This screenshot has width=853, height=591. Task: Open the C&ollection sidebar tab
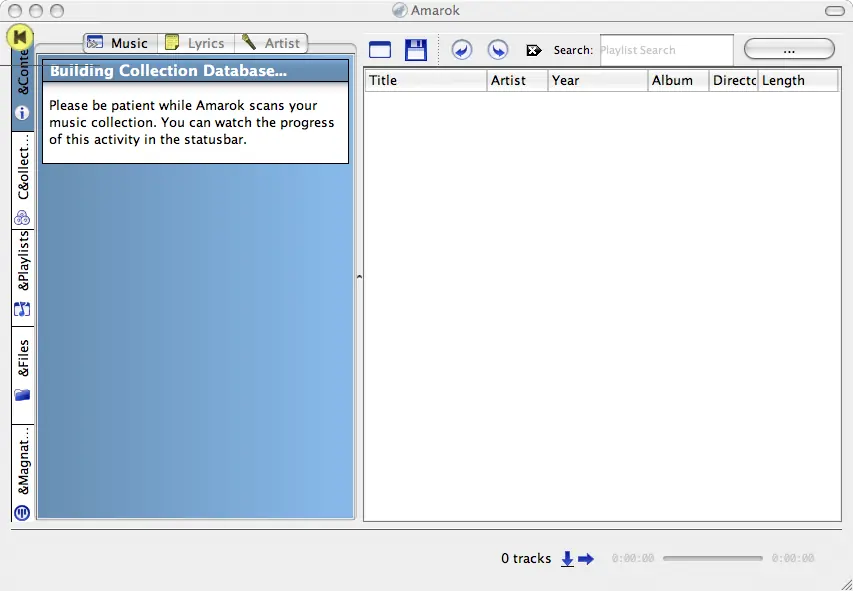(x=22, y=180)
